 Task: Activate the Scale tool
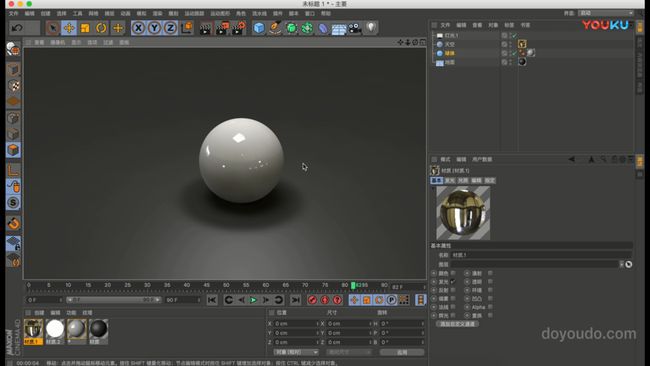coord(85,28)
